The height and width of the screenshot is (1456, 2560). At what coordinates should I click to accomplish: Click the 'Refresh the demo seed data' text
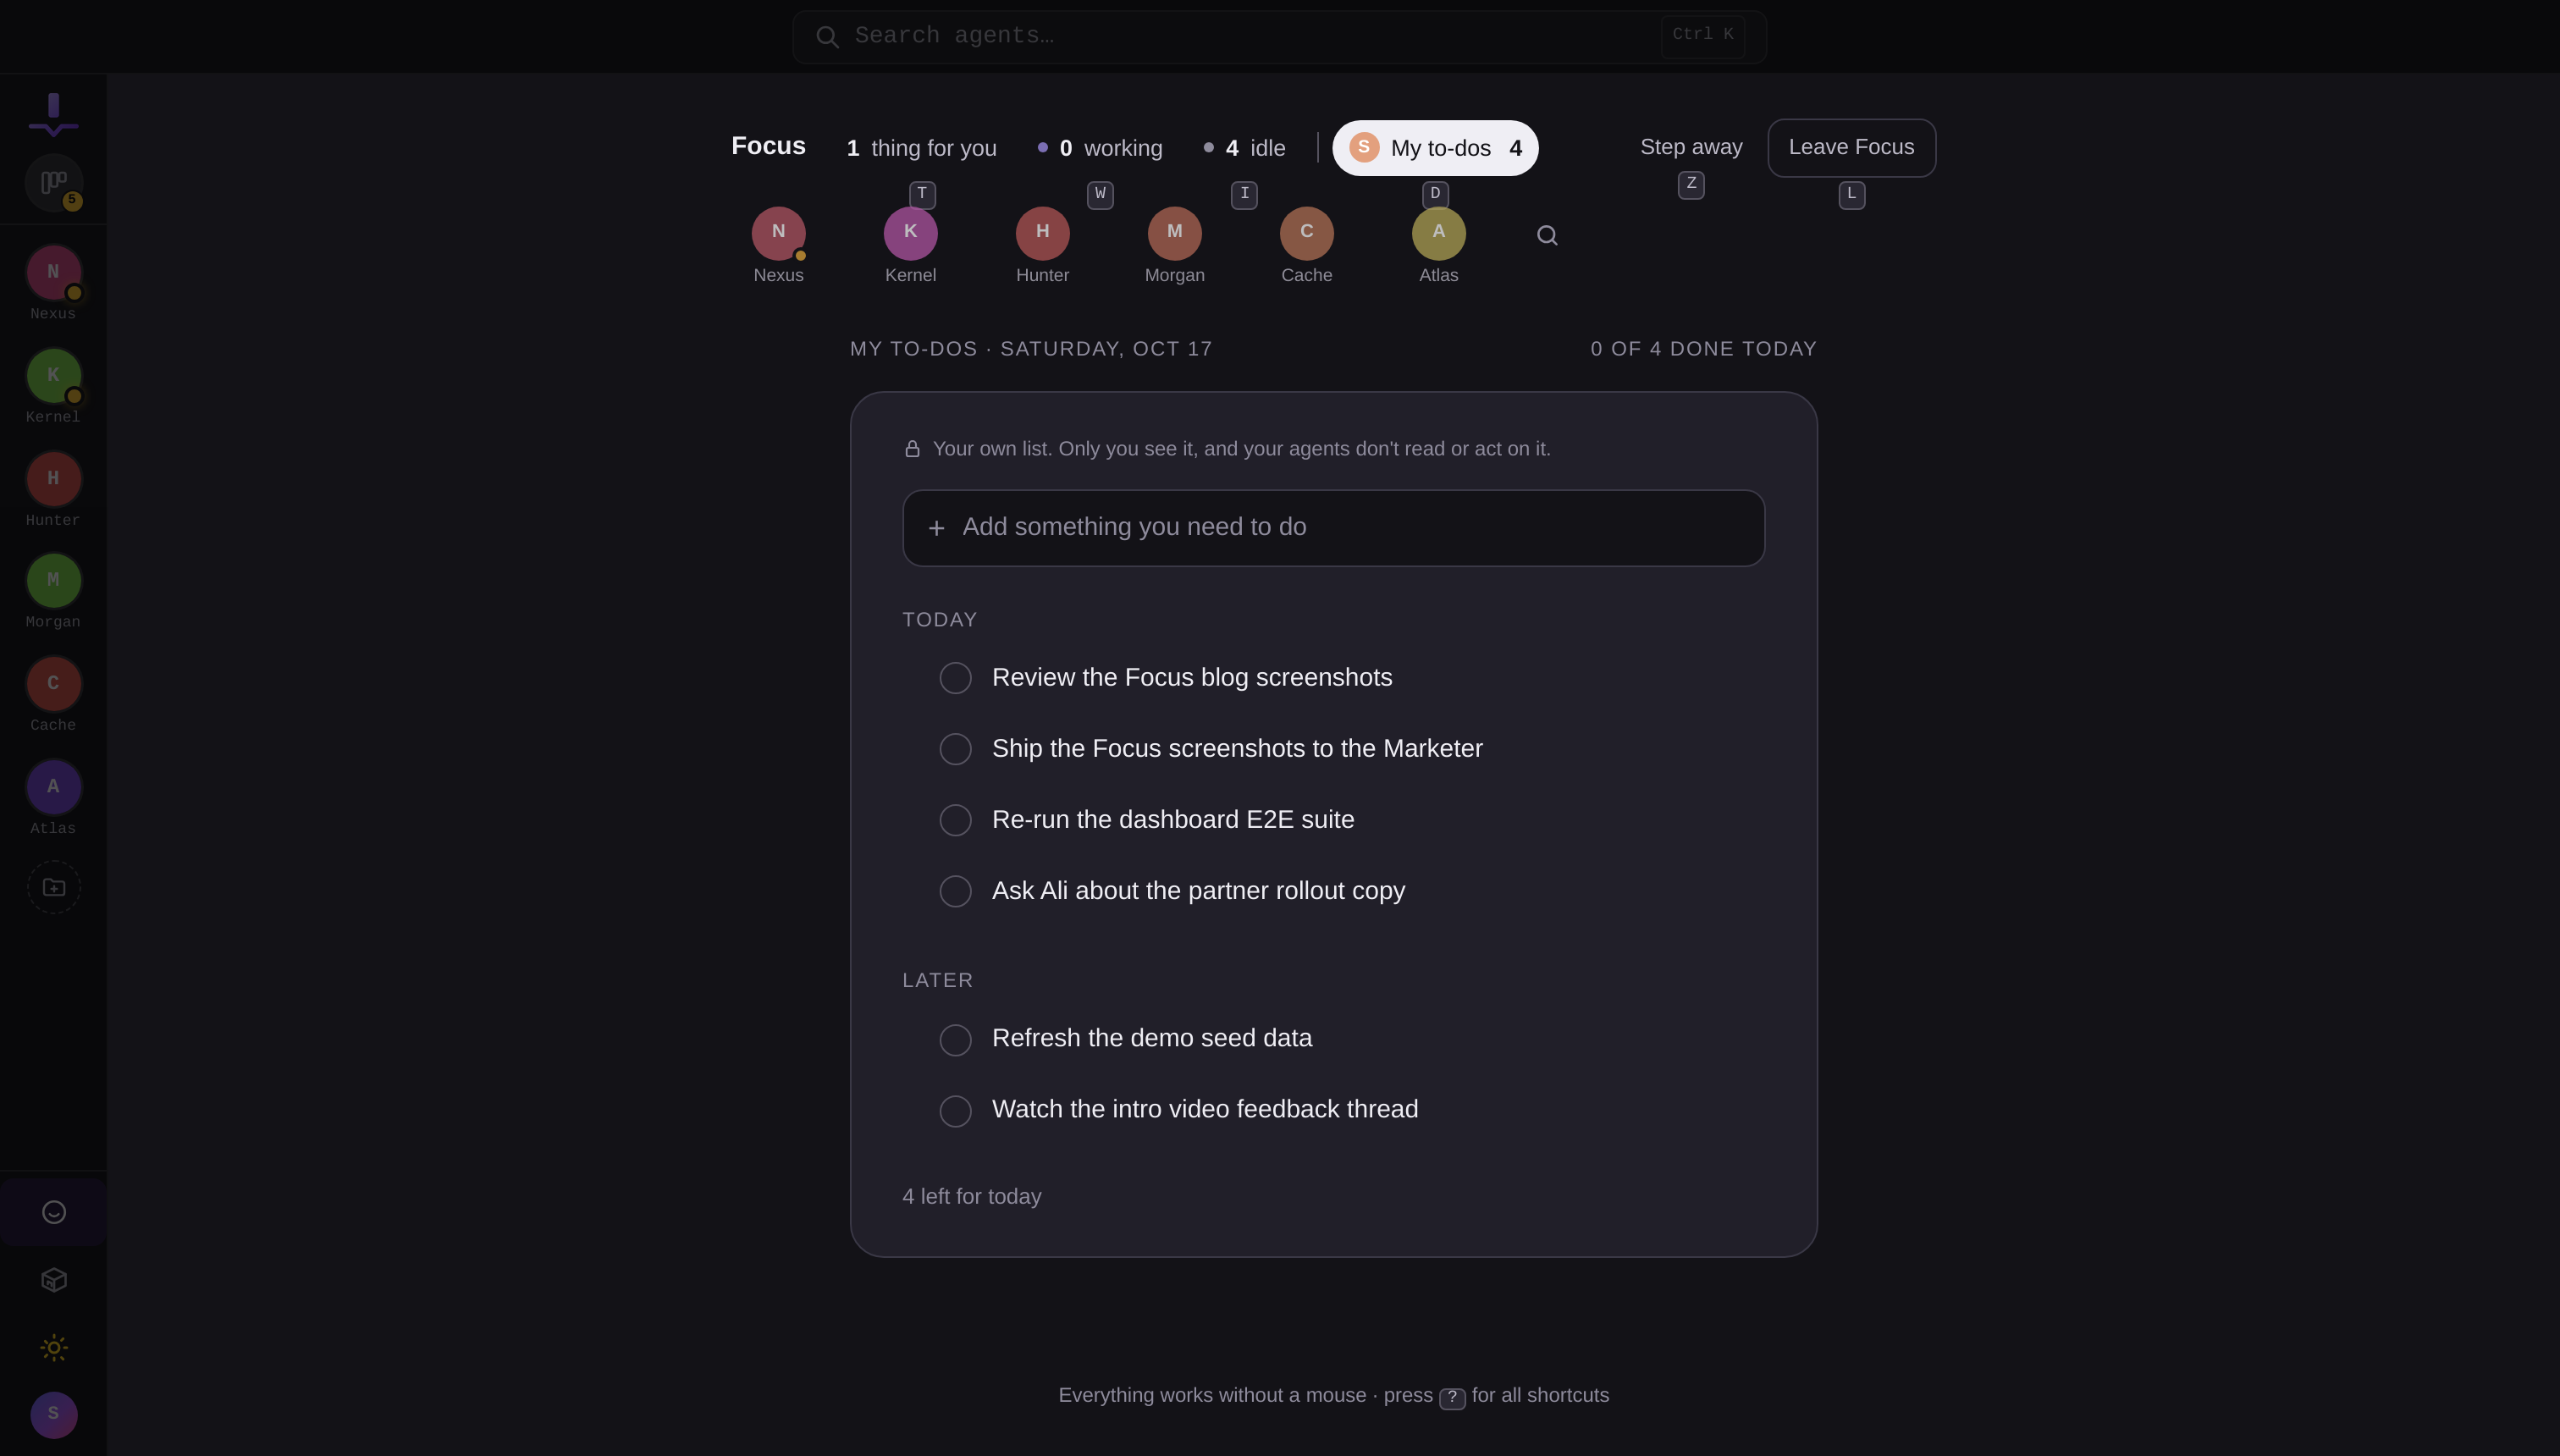pyautogui.click(x=1152, y=1038)
